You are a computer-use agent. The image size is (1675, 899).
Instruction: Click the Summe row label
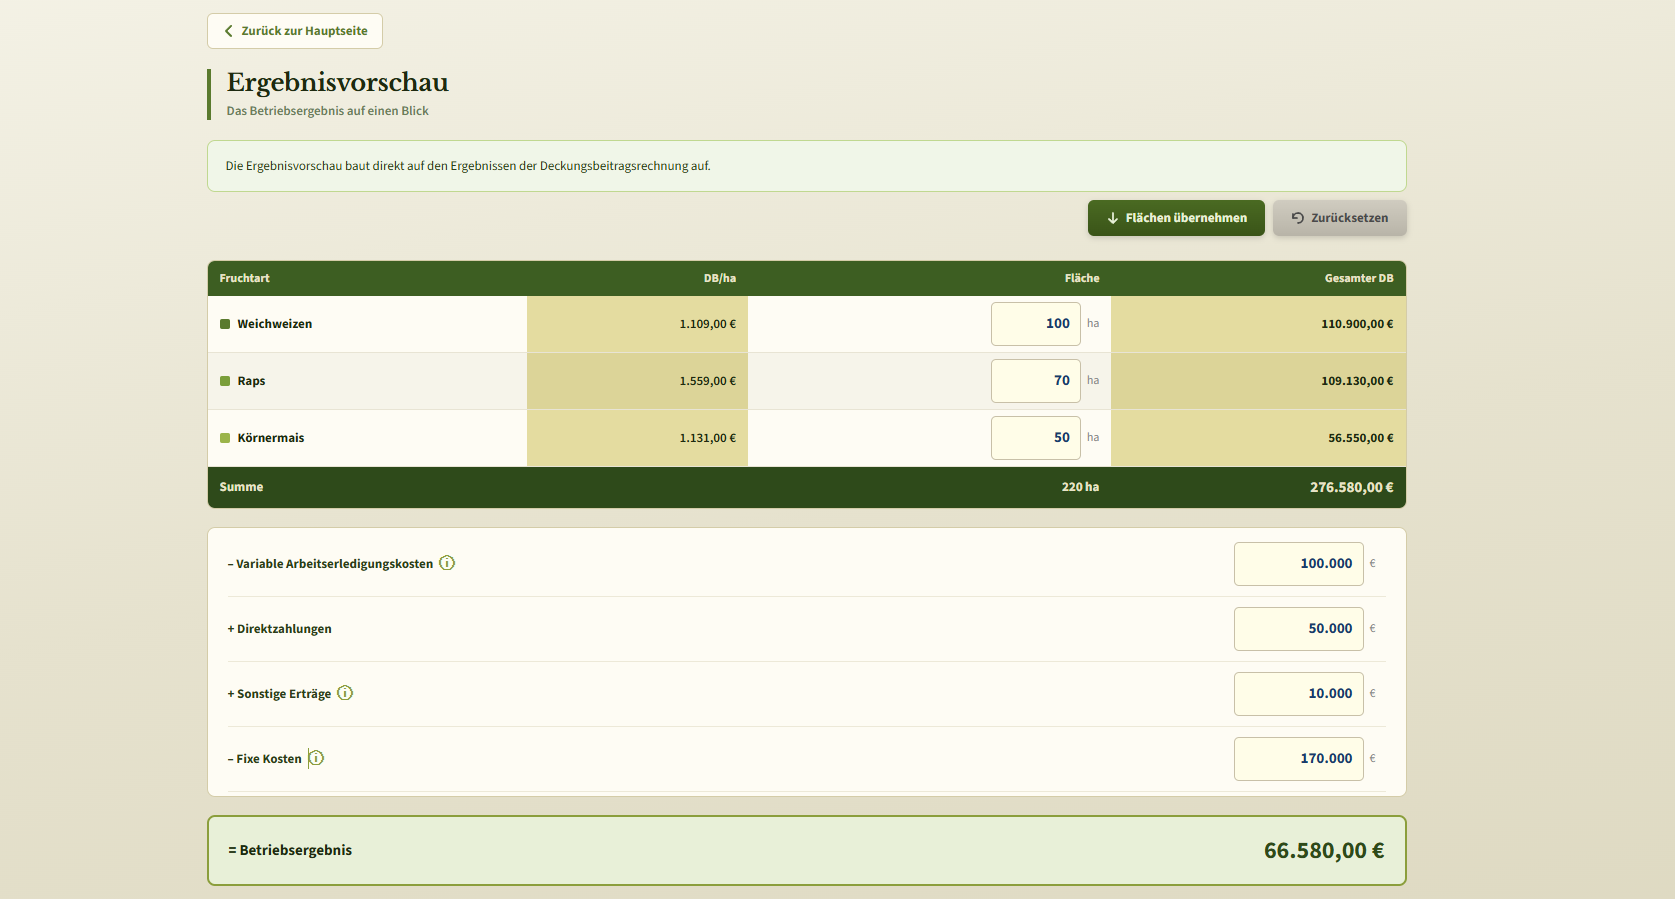pos(241,487)
